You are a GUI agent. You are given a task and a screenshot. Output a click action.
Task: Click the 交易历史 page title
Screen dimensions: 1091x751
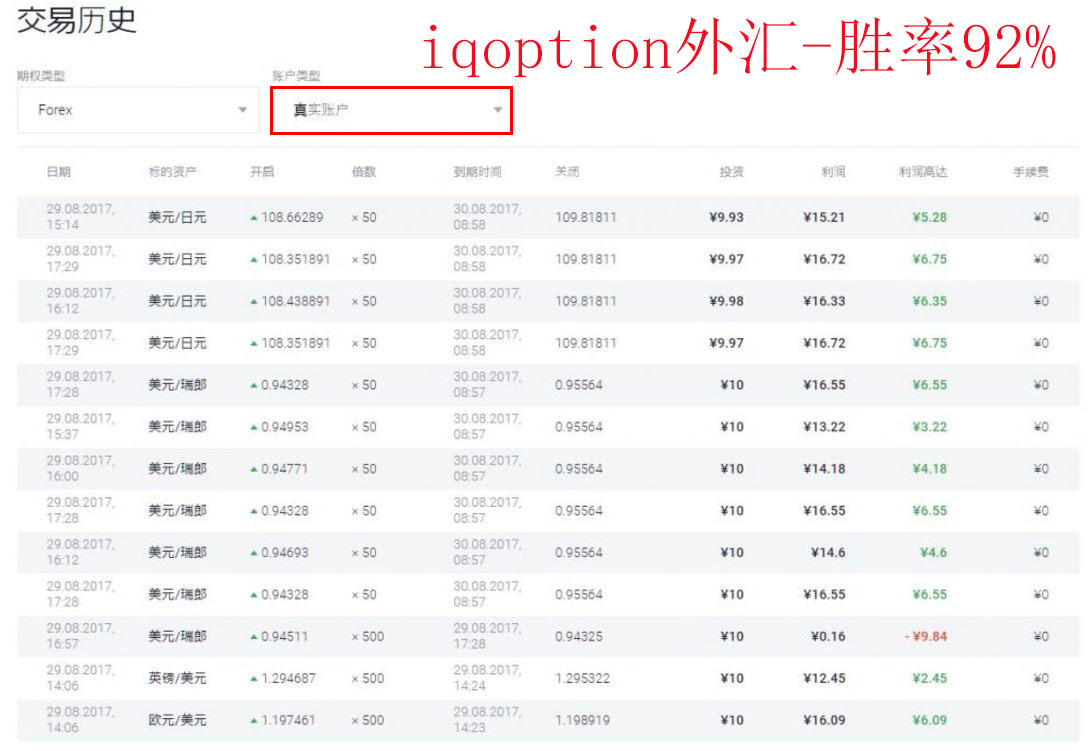(x=77, y=20)
